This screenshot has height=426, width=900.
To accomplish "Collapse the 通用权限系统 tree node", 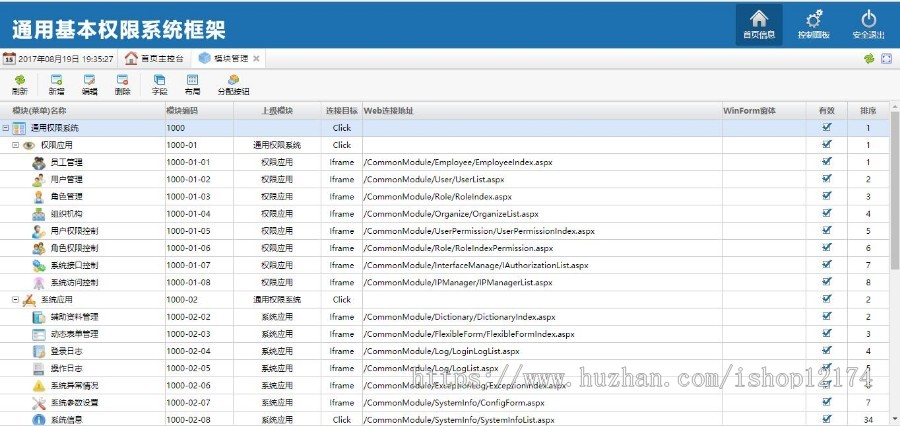I will (6, 128).
